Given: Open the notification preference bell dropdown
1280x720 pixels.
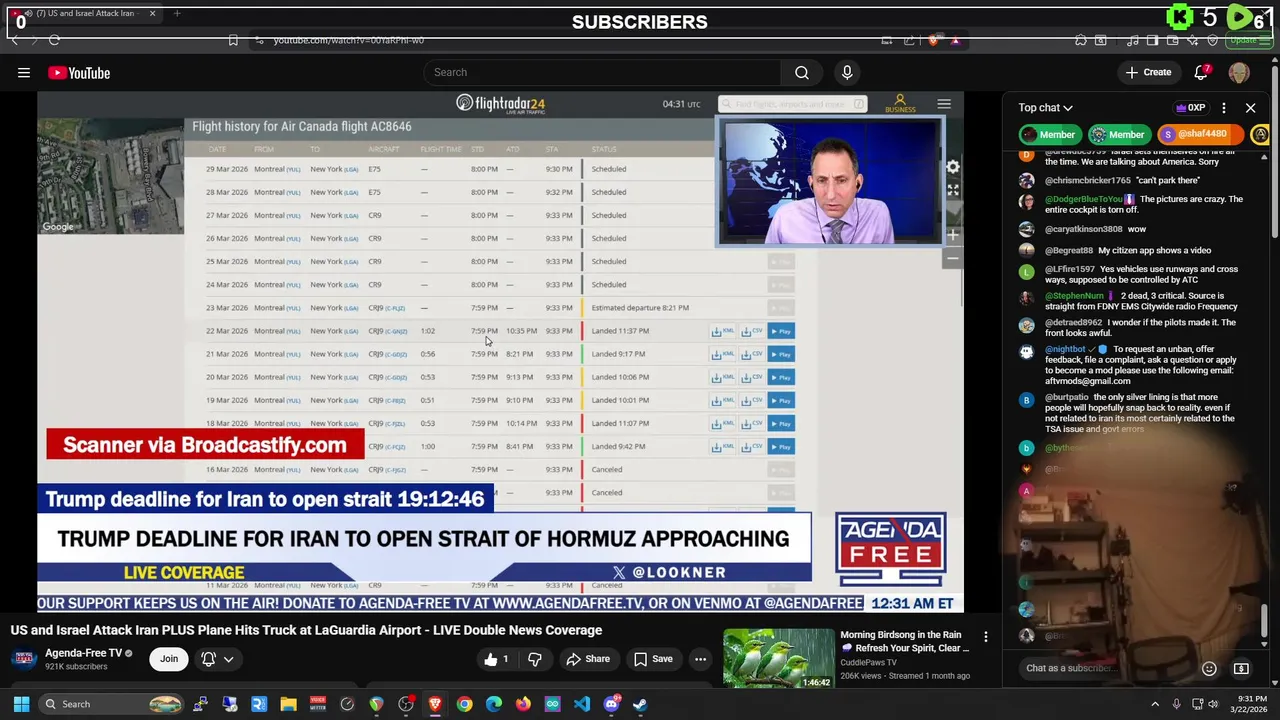Looking at the screenshot, I should point(217,659).
